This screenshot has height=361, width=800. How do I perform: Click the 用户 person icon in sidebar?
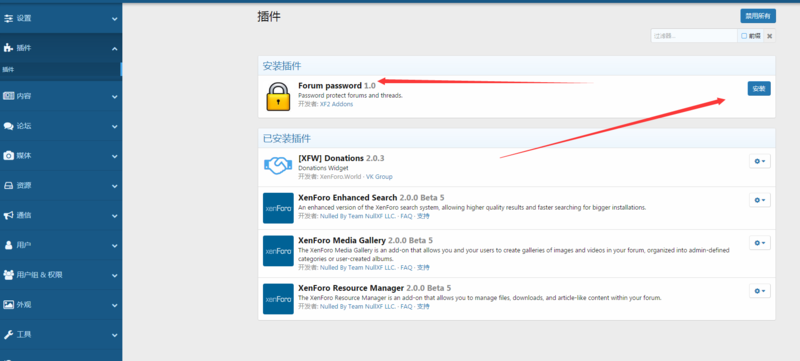coord(8,245)
